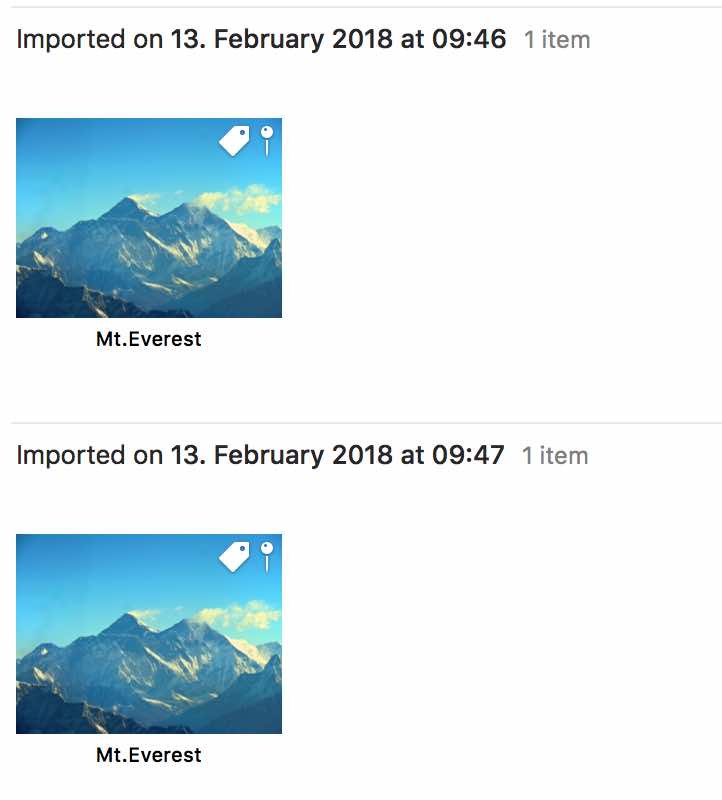This screenshot has width=722, height=800.
Task: Click the Mt.Everest title under the 09:47 photo
Action: click(148, 756)
